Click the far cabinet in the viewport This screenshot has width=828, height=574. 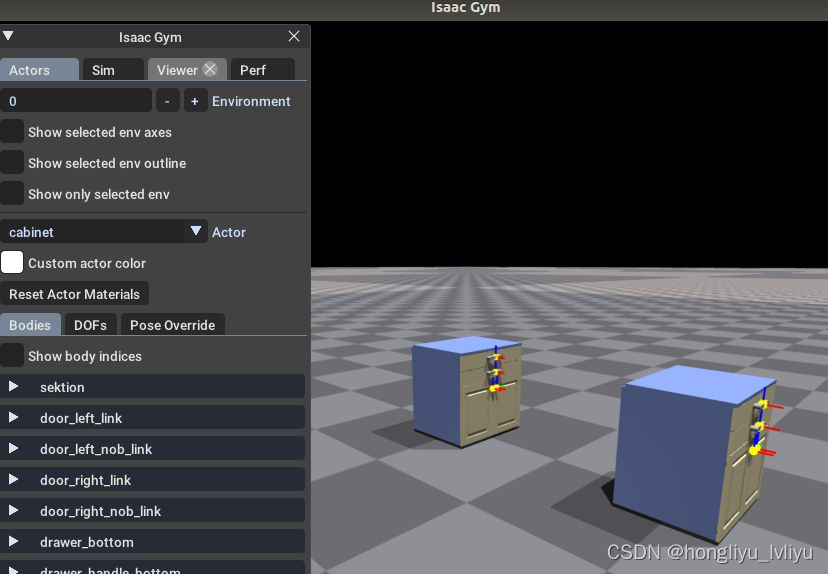click(466, 392)
